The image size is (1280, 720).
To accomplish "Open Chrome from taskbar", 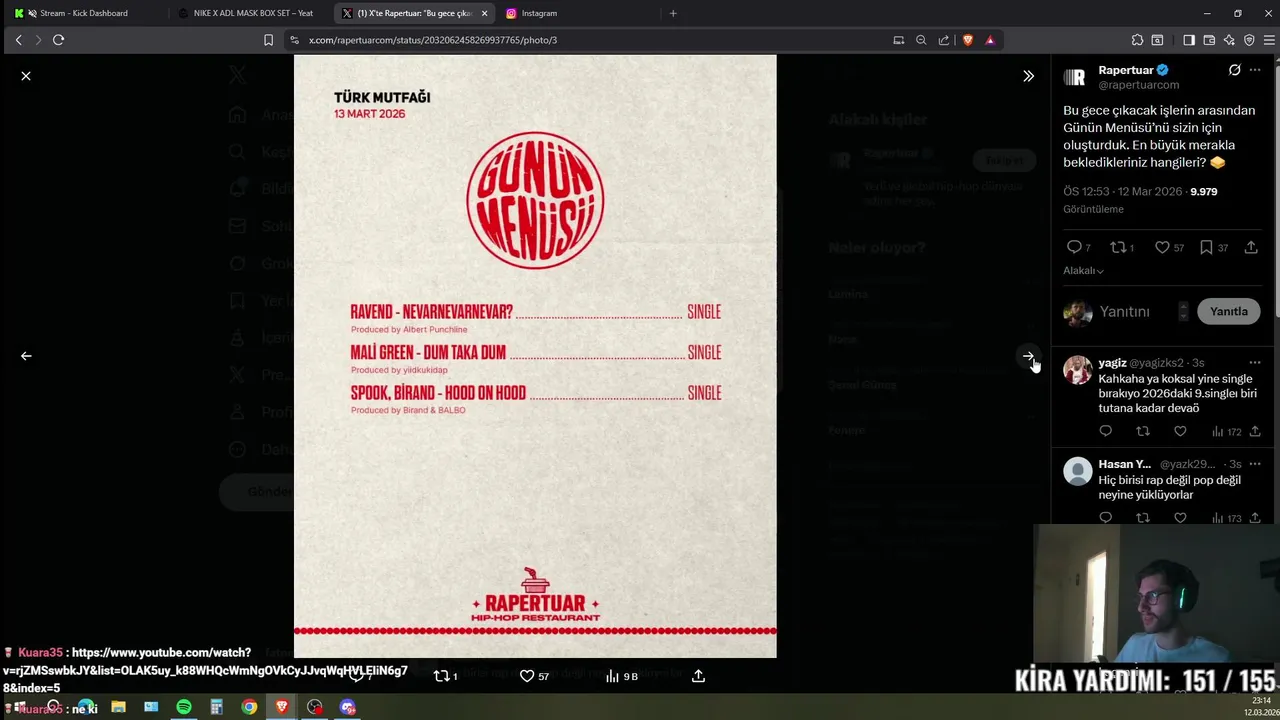I will (249, 707).
